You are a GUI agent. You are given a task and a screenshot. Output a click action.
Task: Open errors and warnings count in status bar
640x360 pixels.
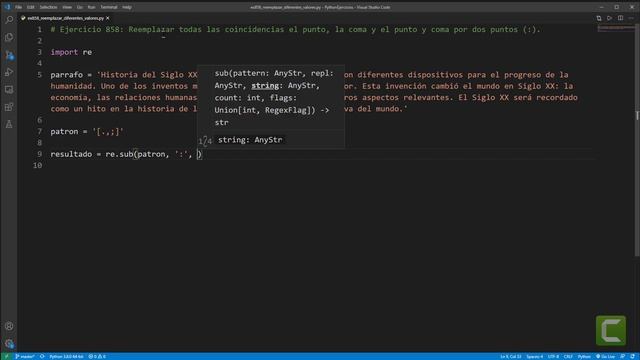tap(97, 356)
